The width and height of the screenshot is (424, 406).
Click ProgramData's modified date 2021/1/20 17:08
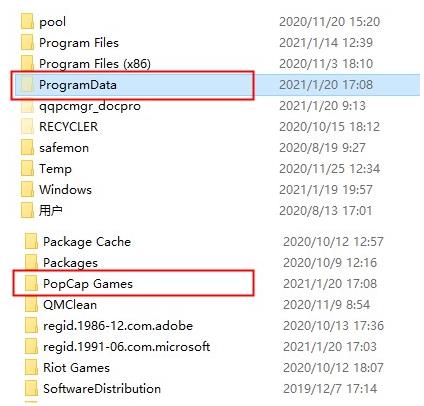(326, 85)
